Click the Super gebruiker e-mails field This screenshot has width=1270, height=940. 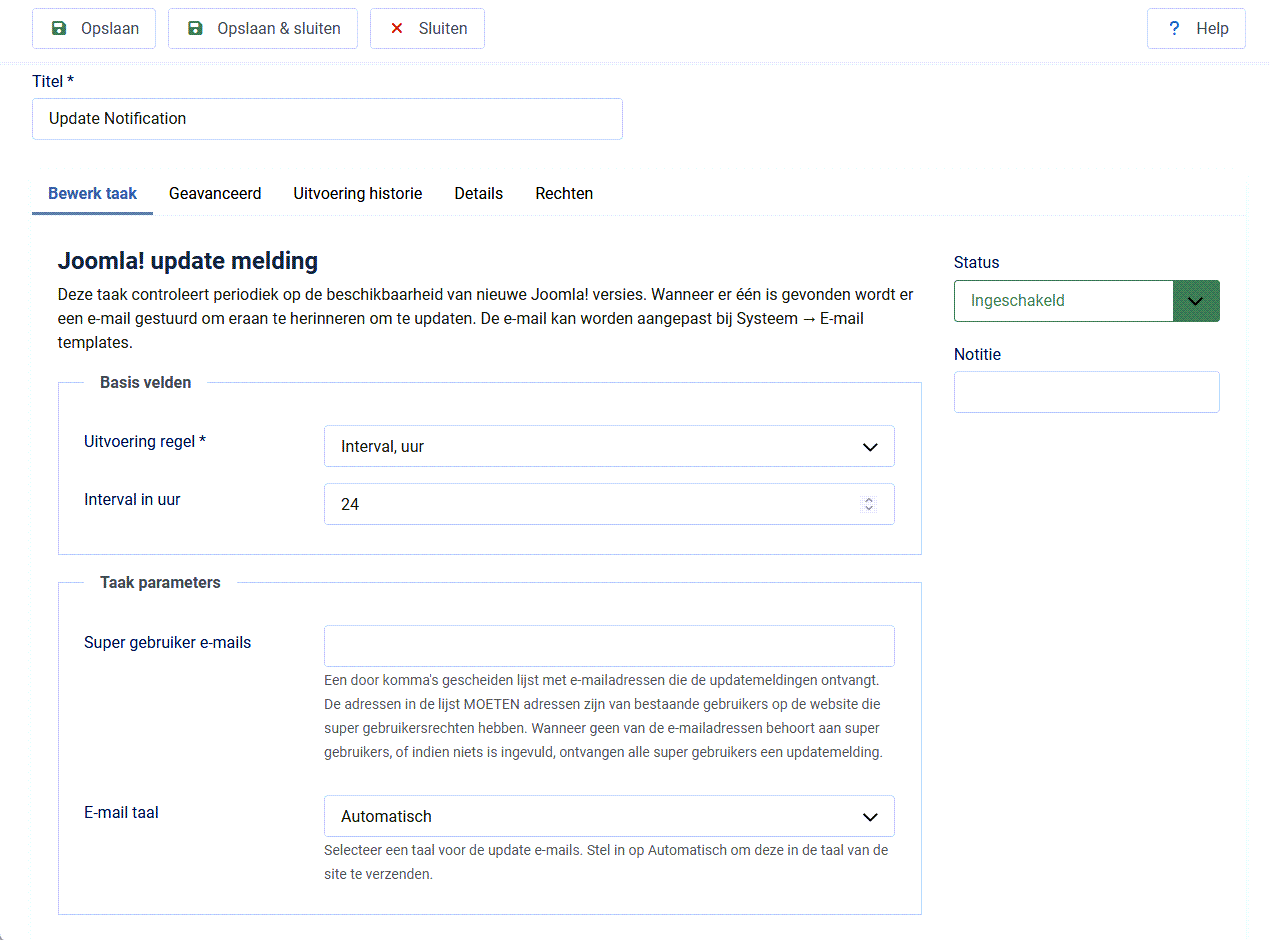pos(609,646)
